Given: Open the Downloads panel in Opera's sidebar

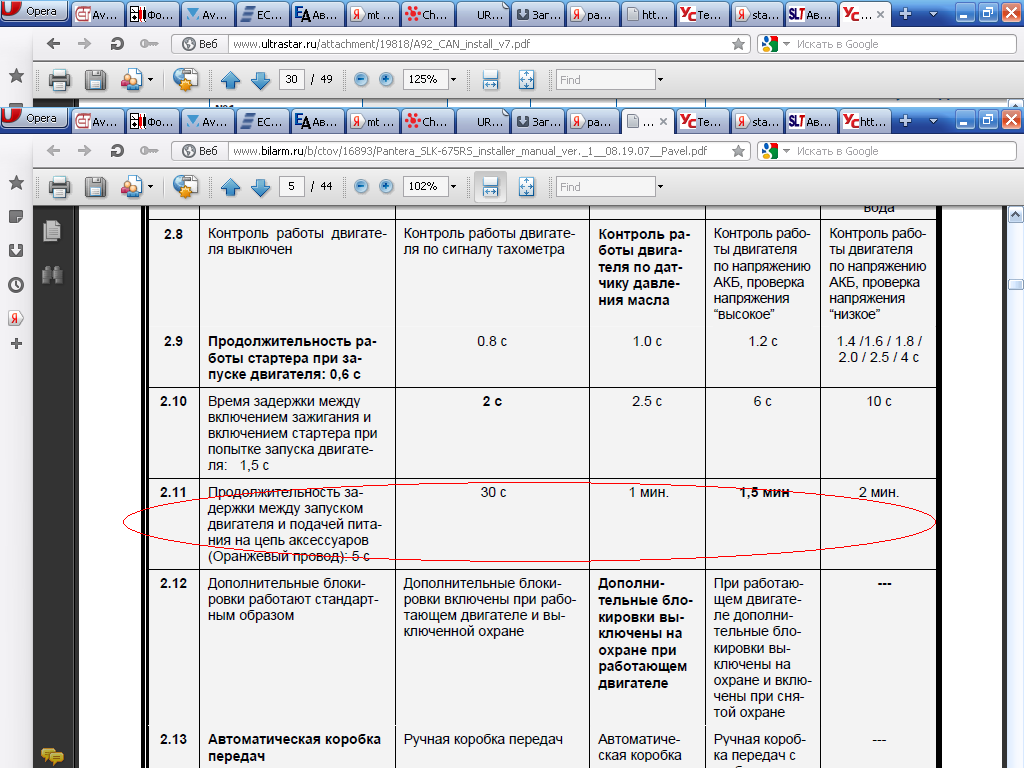Looking at the screenshot, I should click(x=16, y=250).
